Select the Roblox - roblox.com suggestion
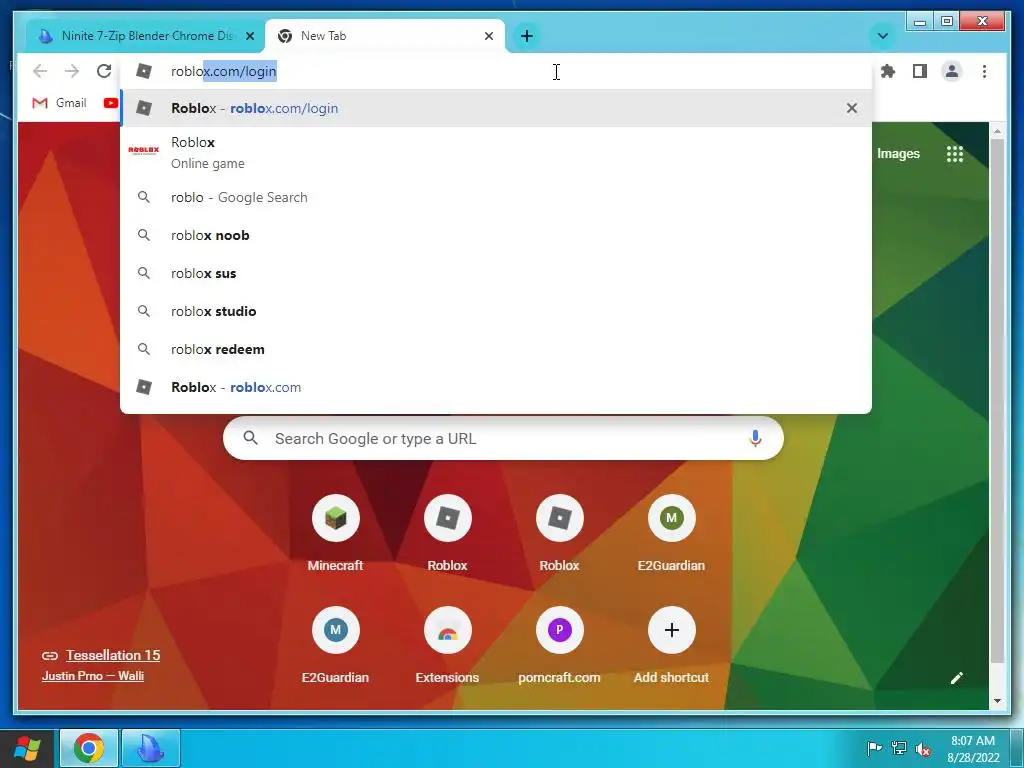This screenshot has width=1024, height=768. click(x=496, y=387)
